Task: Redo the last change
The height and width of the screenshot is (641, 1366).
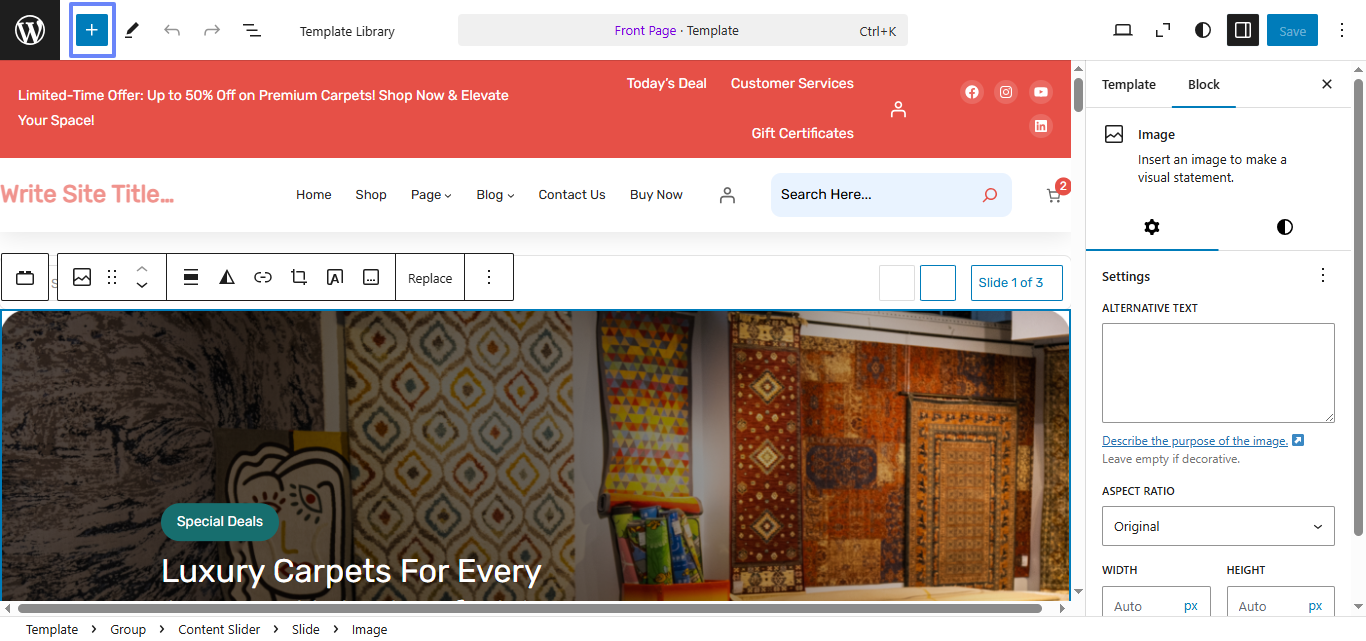Action: click(212, 31)
